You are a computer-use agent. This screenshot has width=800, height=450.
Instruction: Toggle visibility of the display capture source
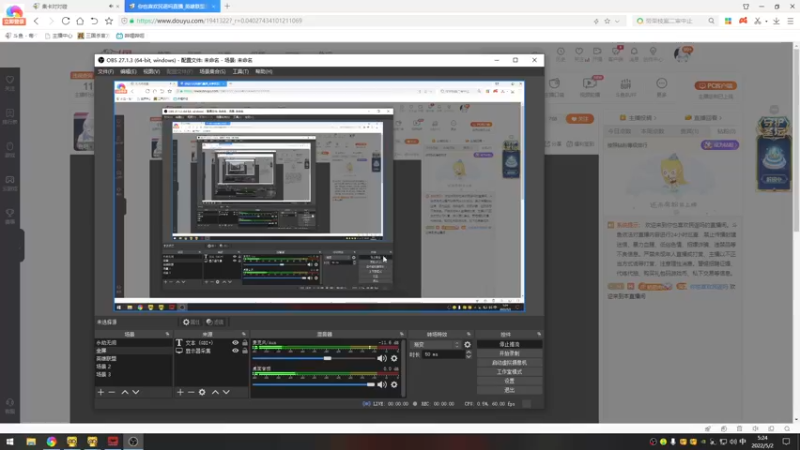click(x=235, y=351)
